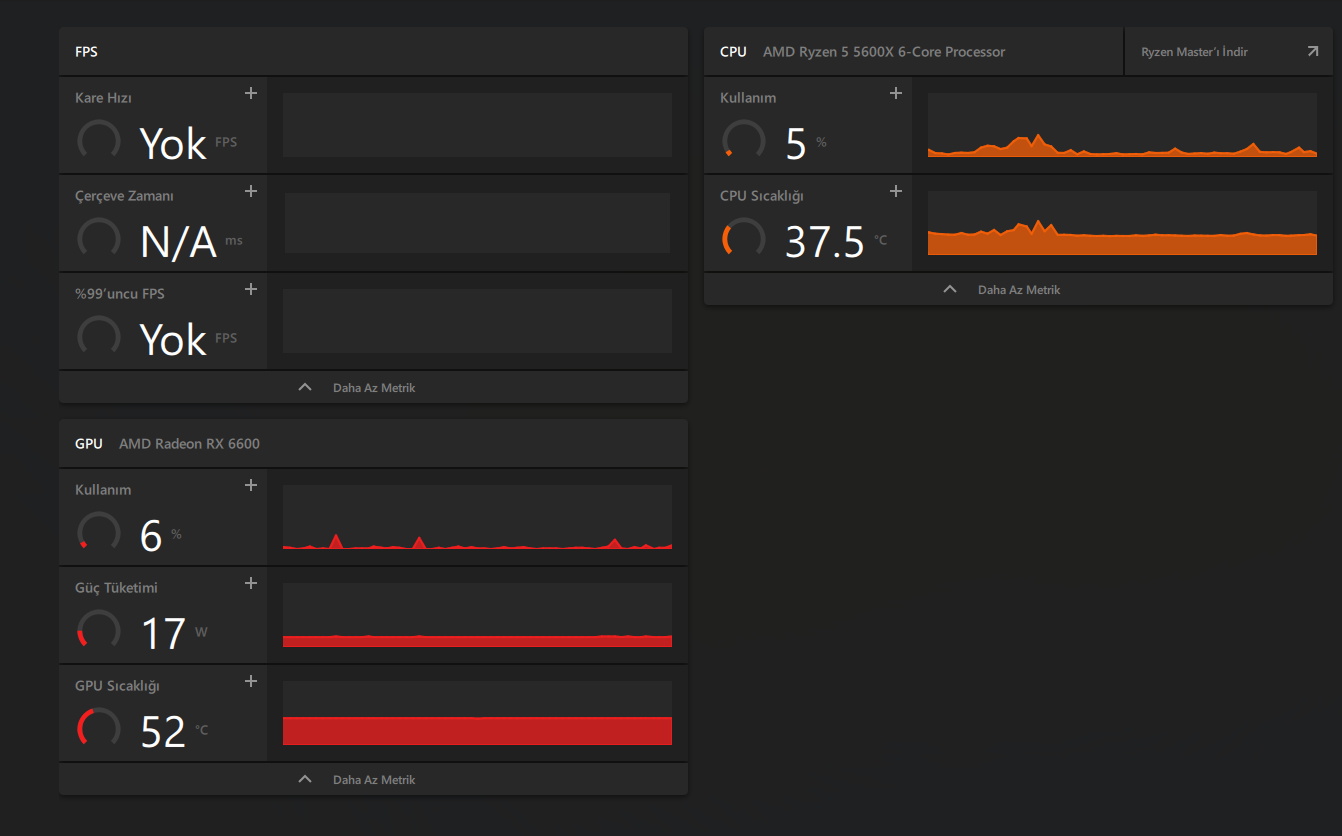This screenshot has width=1342, height=836.
Task: Click the Güç Tüketimi label
Action: [x=116, y=588]
